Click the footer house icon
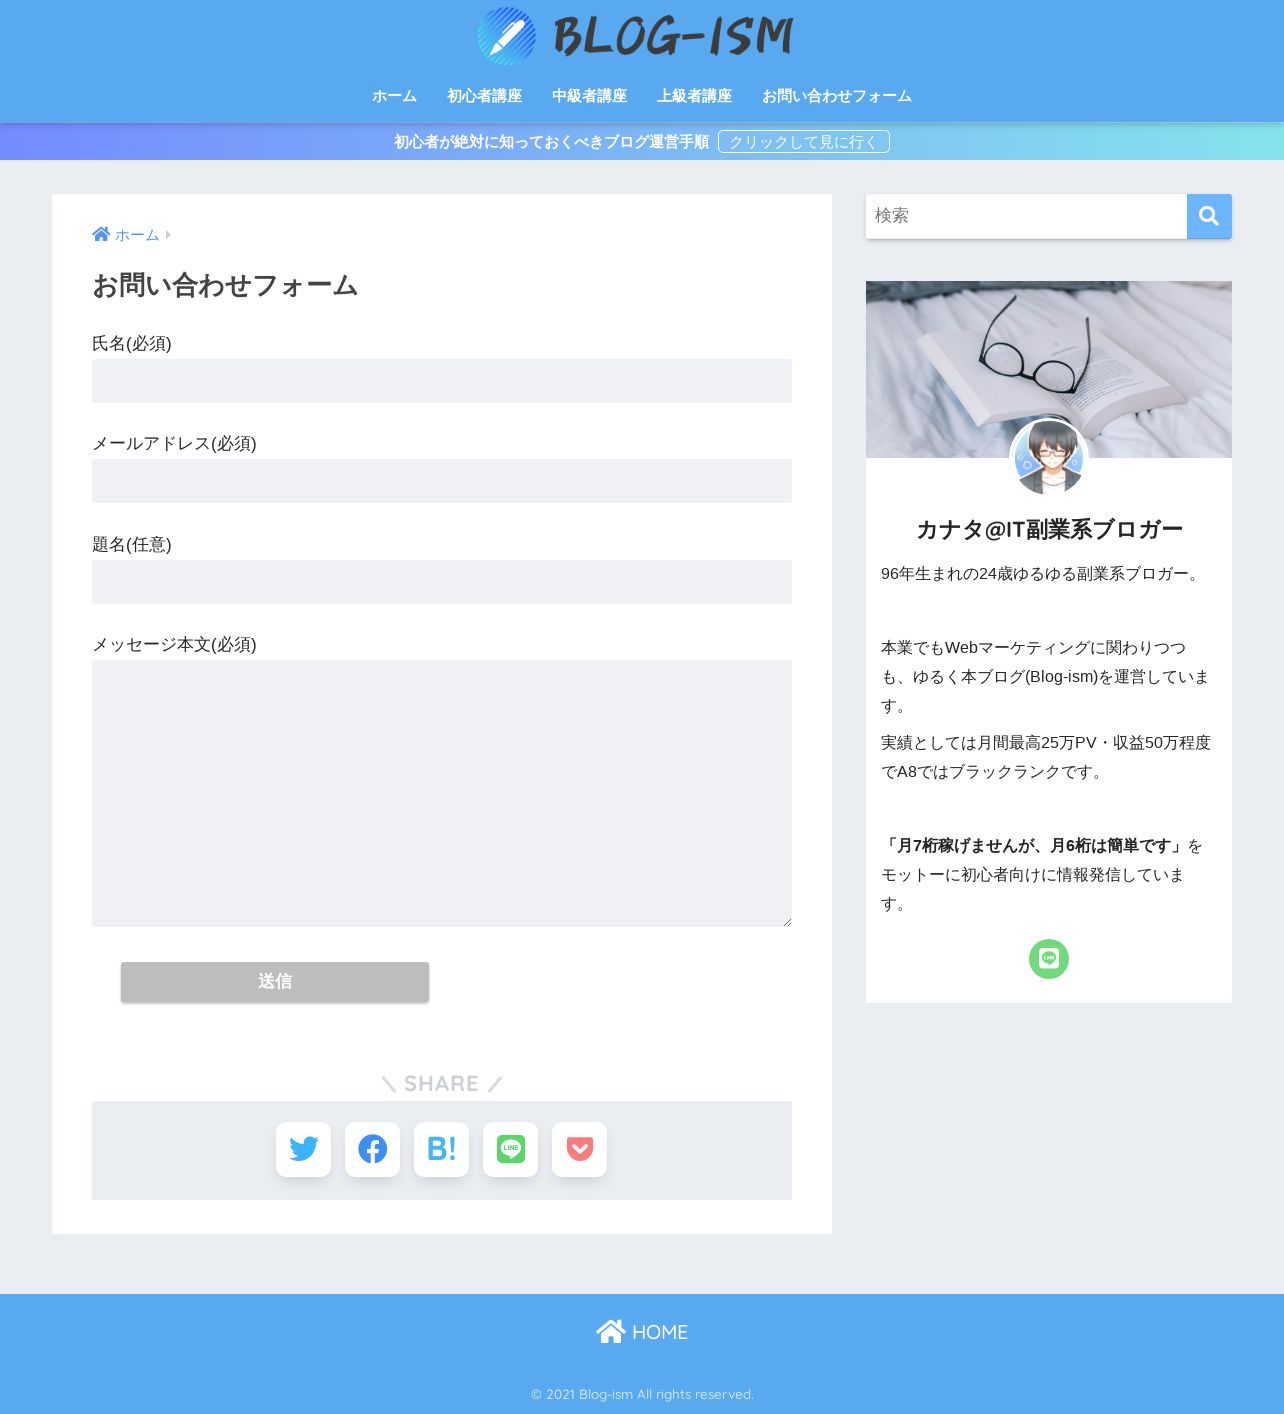Screen dimensions: 1284x1414 (610, 1331)
